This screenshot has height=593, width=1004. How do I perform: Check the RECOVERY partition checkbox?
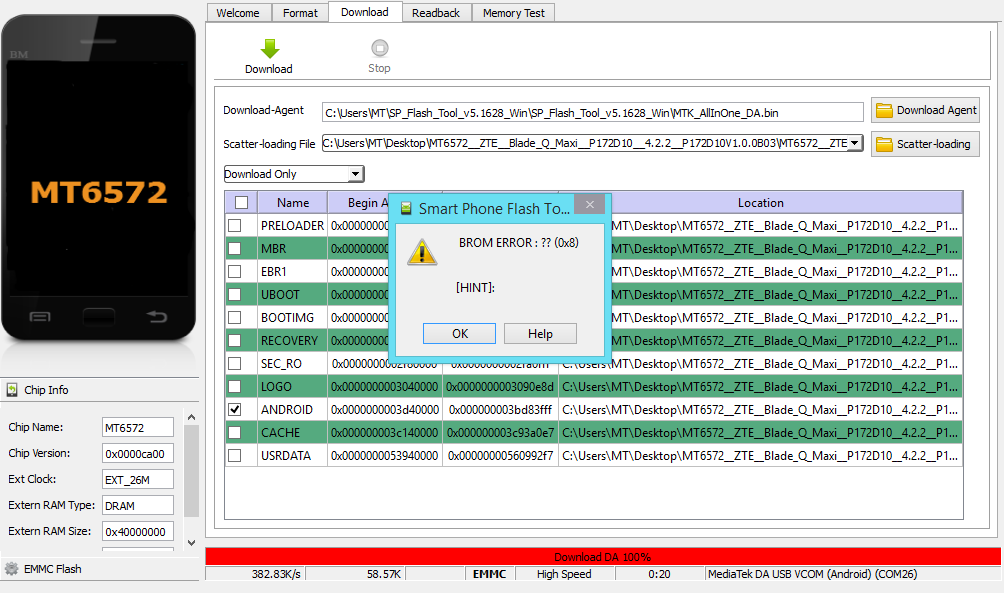point(235,341)
